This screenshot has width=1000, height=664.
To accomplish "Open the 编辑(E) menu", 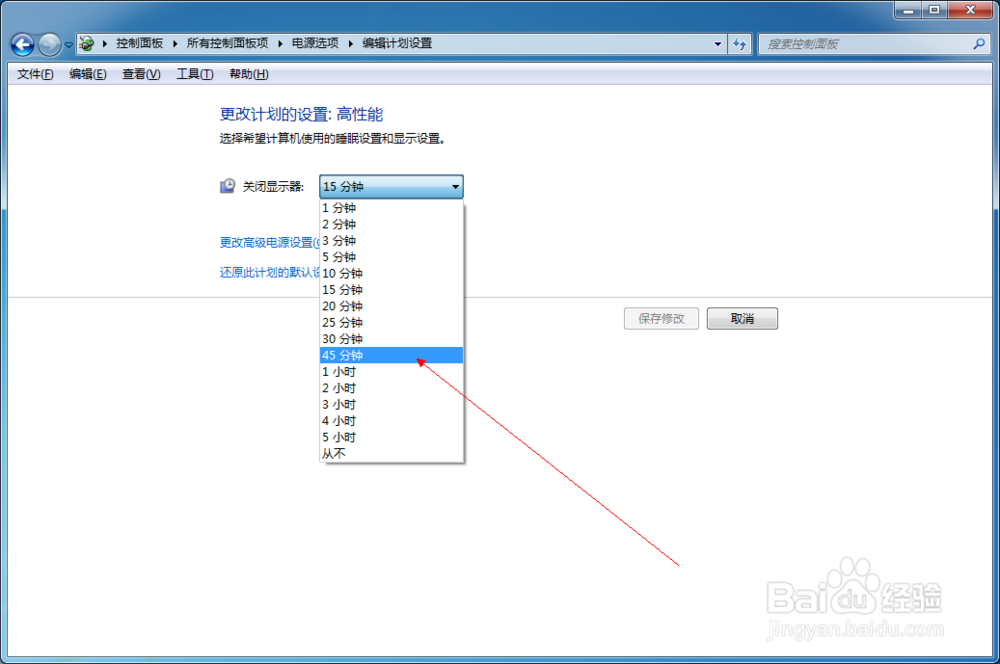I will [87, 74].
